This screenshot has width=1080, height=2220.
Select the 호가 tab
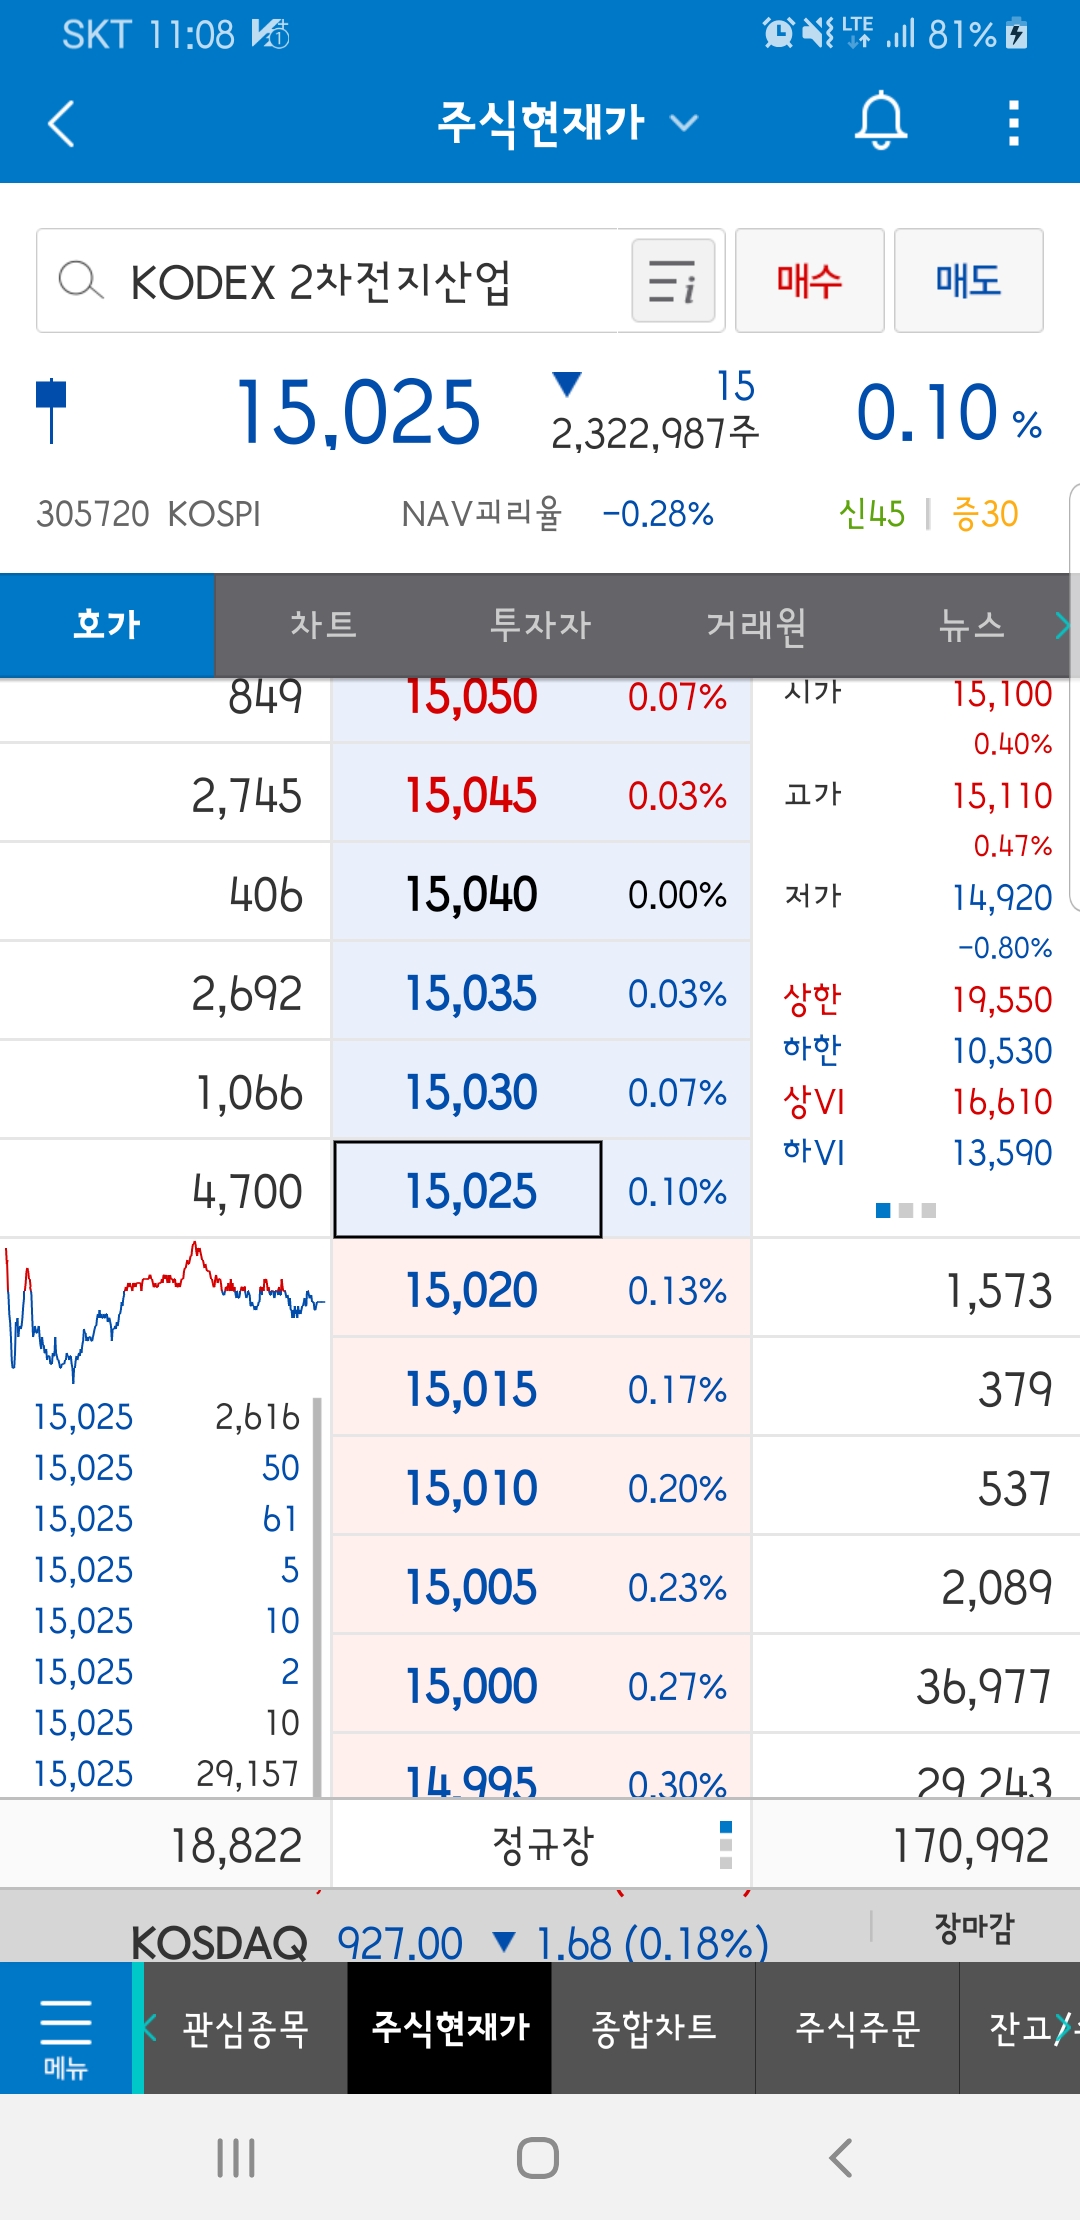click(107, 626)
